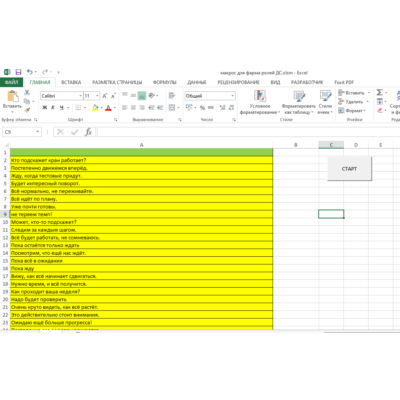Open Conditional Formatting (Условное форматирование)
The height and width of the screenshot is (400, 400).
coord(260,103)
